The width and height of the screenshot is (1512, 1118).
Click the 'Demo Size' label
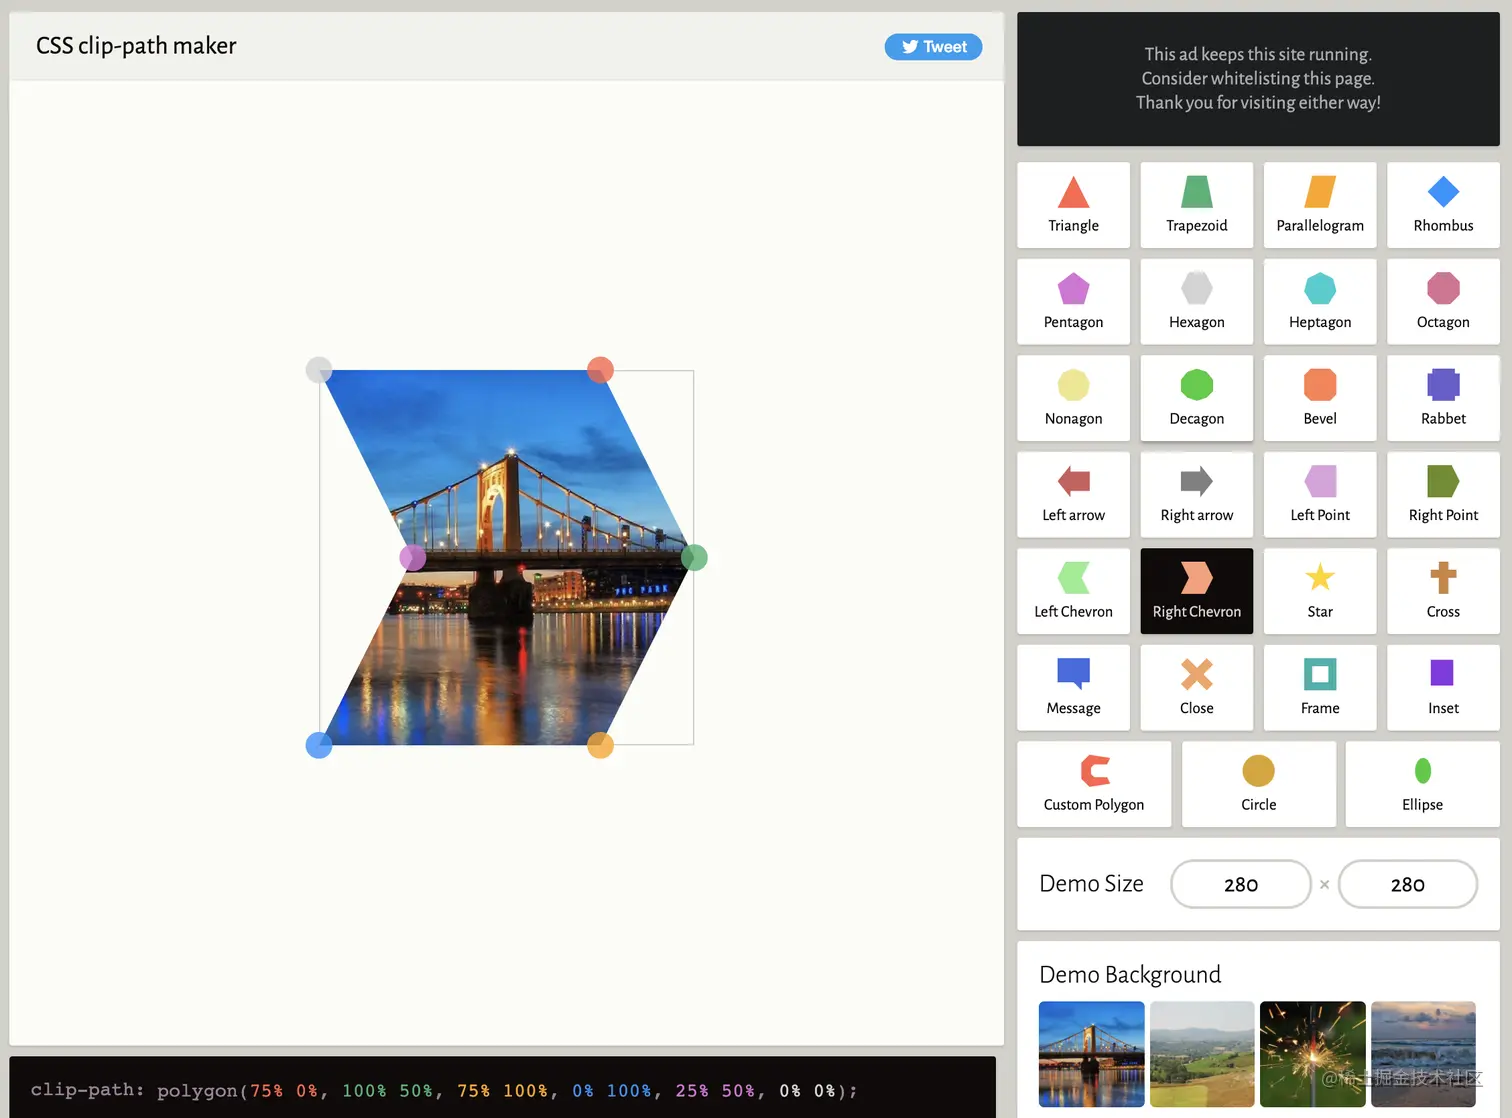pyautogui.click(x=1091, y=884)
